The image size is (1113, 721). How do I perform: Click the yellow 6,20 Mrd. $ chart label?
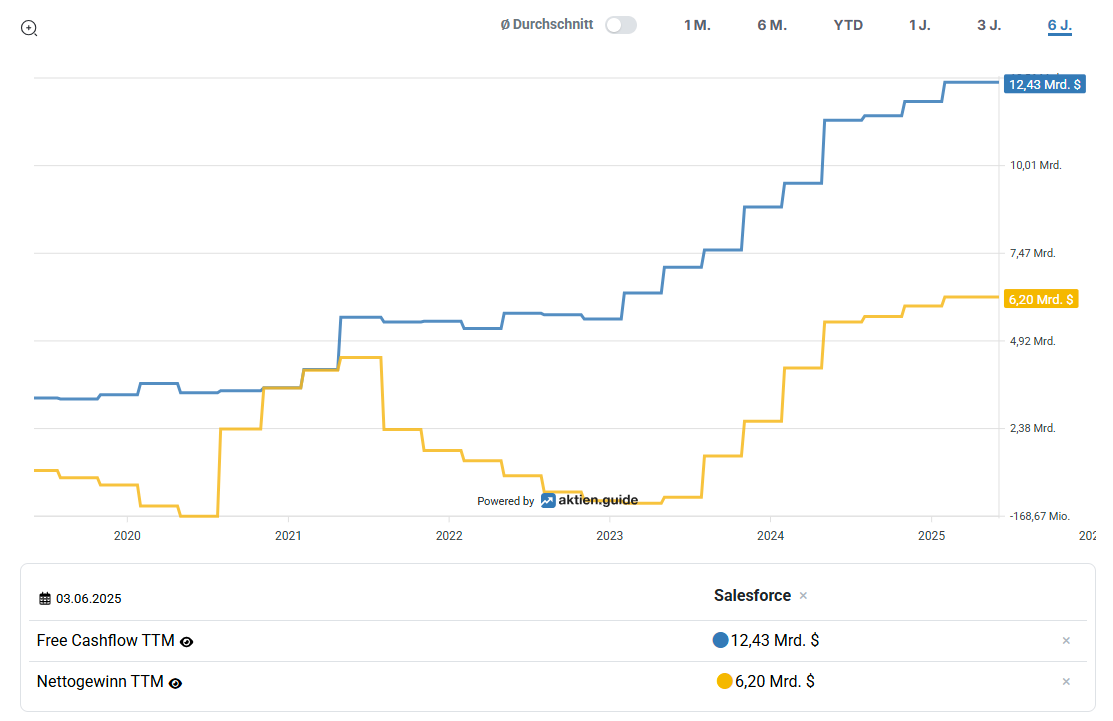tap(1041, 299)
